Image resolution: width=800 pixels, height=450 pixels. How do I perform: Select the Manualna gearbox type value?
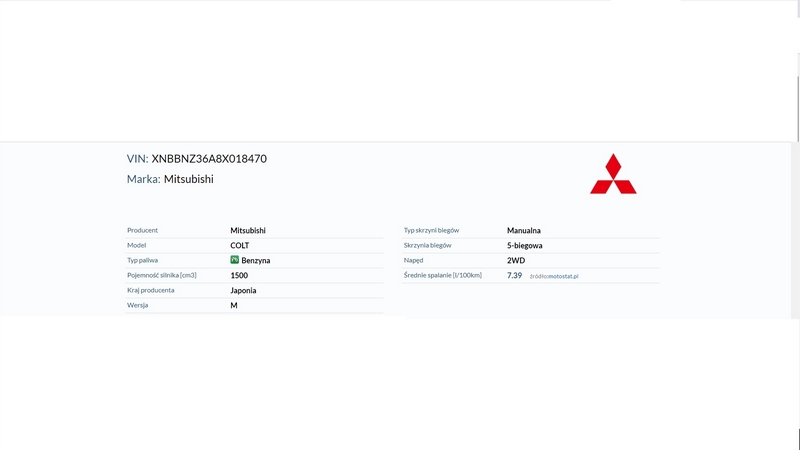(524, 231)
